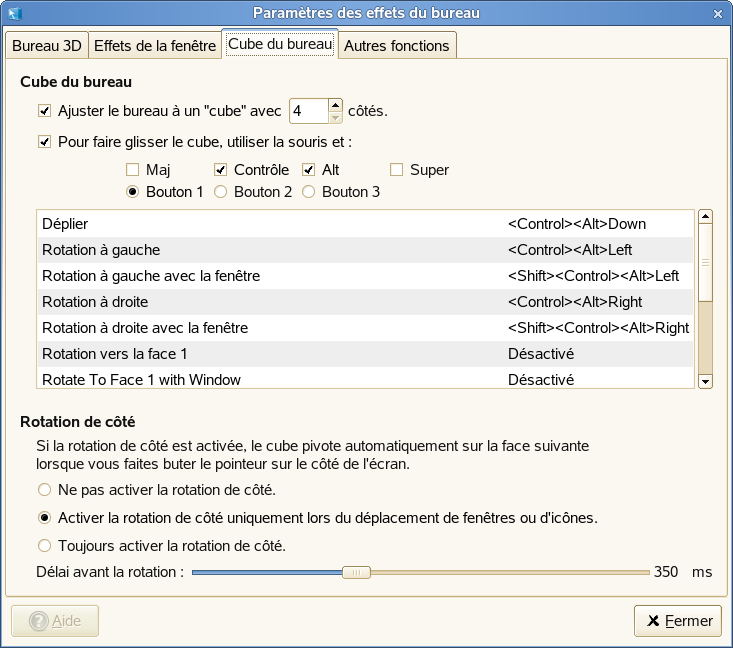Click the window menu icon in title bar
The width and height of the screenshot is (733, 648).
point(14,13)
